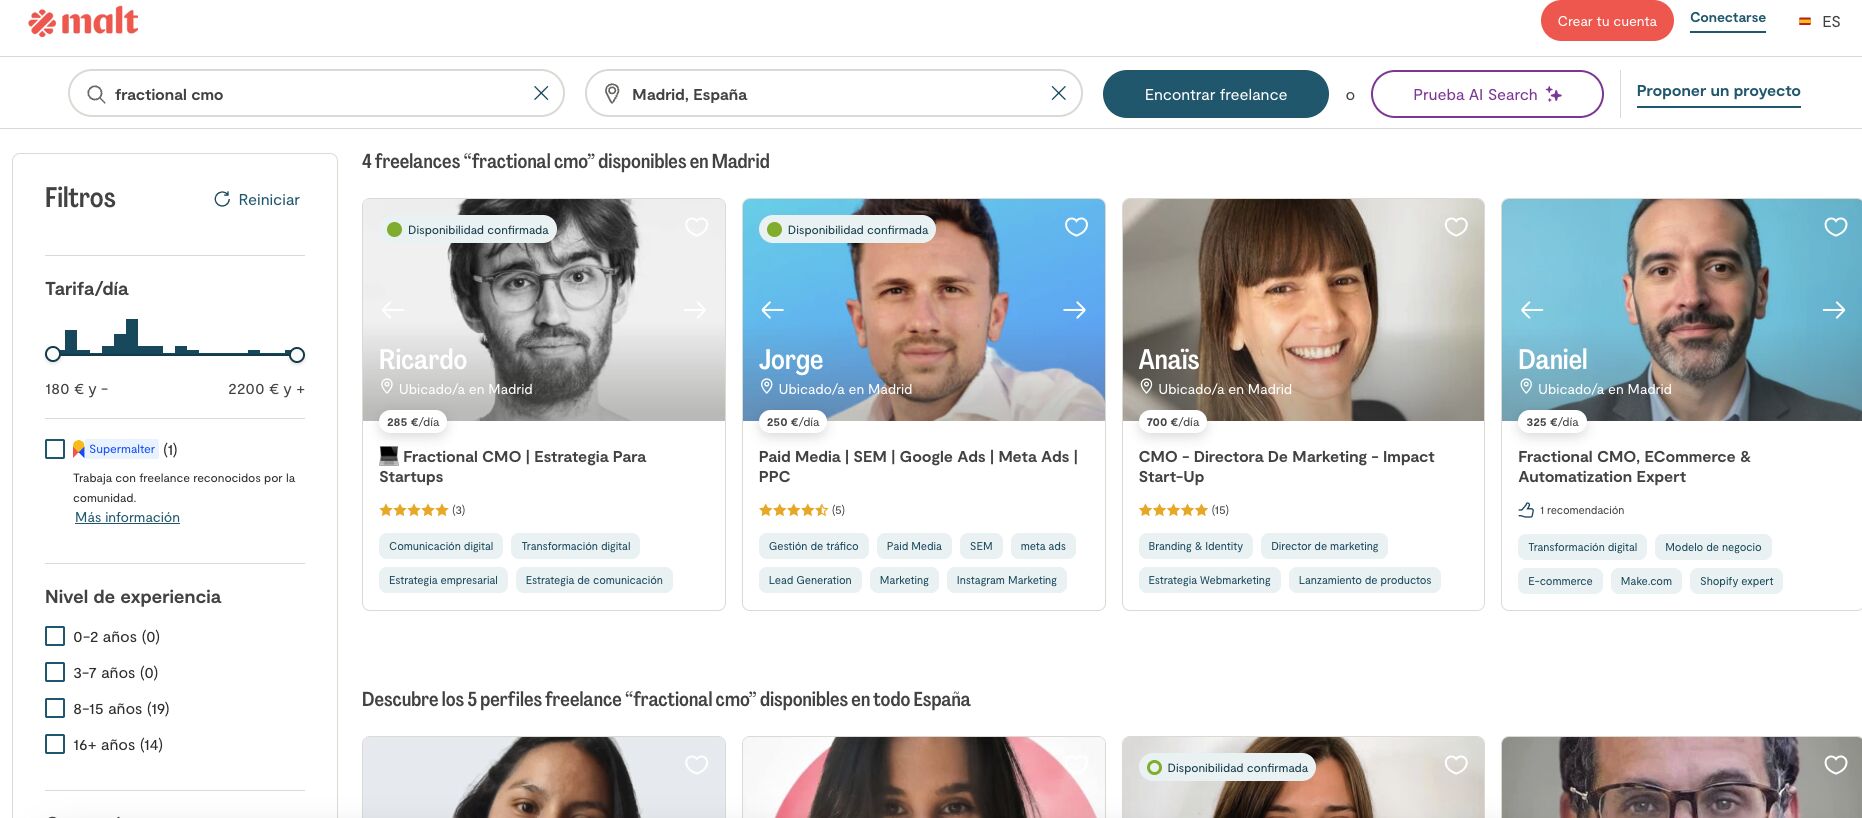Image resolution: width=1862 pixels, height=818 pixels.
Task: Show next photo on Jorge's card
Action: 1074,310
